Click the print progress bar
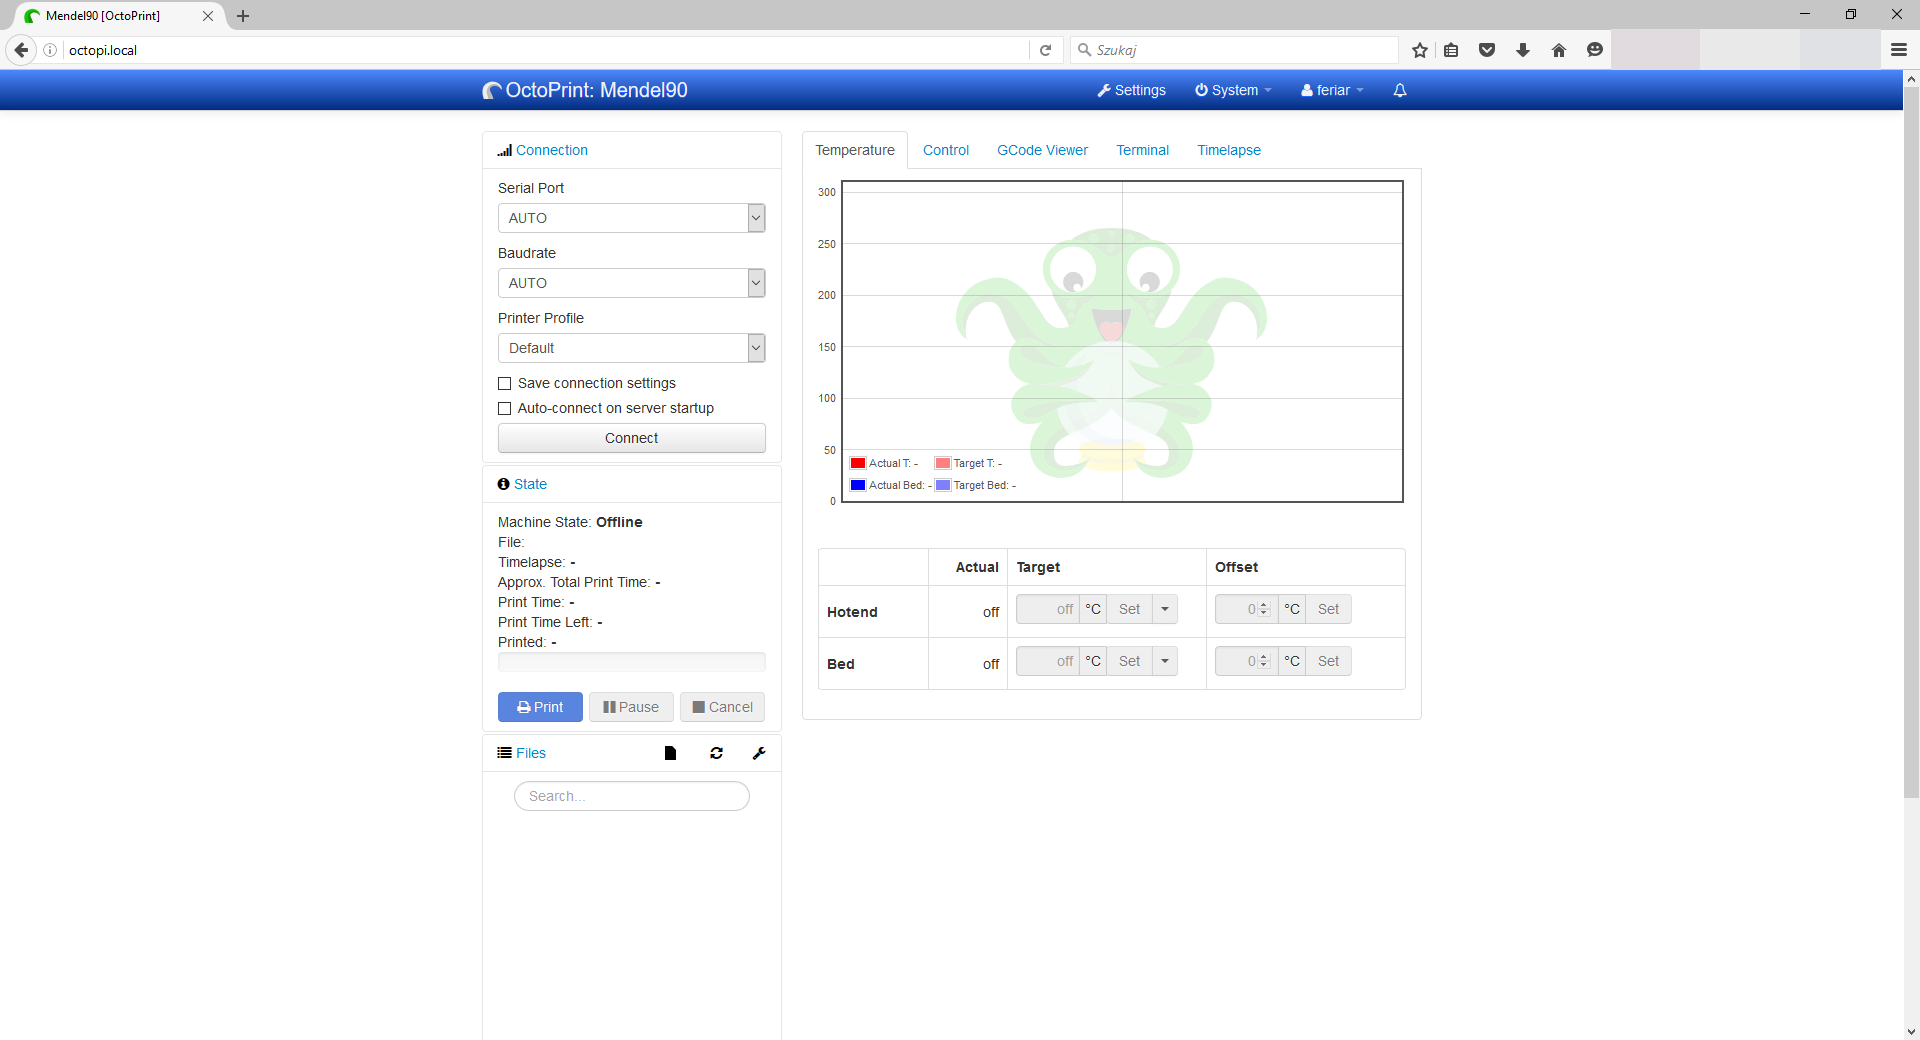Screen dimensions: 1920x1040 (x=632, y=662)
